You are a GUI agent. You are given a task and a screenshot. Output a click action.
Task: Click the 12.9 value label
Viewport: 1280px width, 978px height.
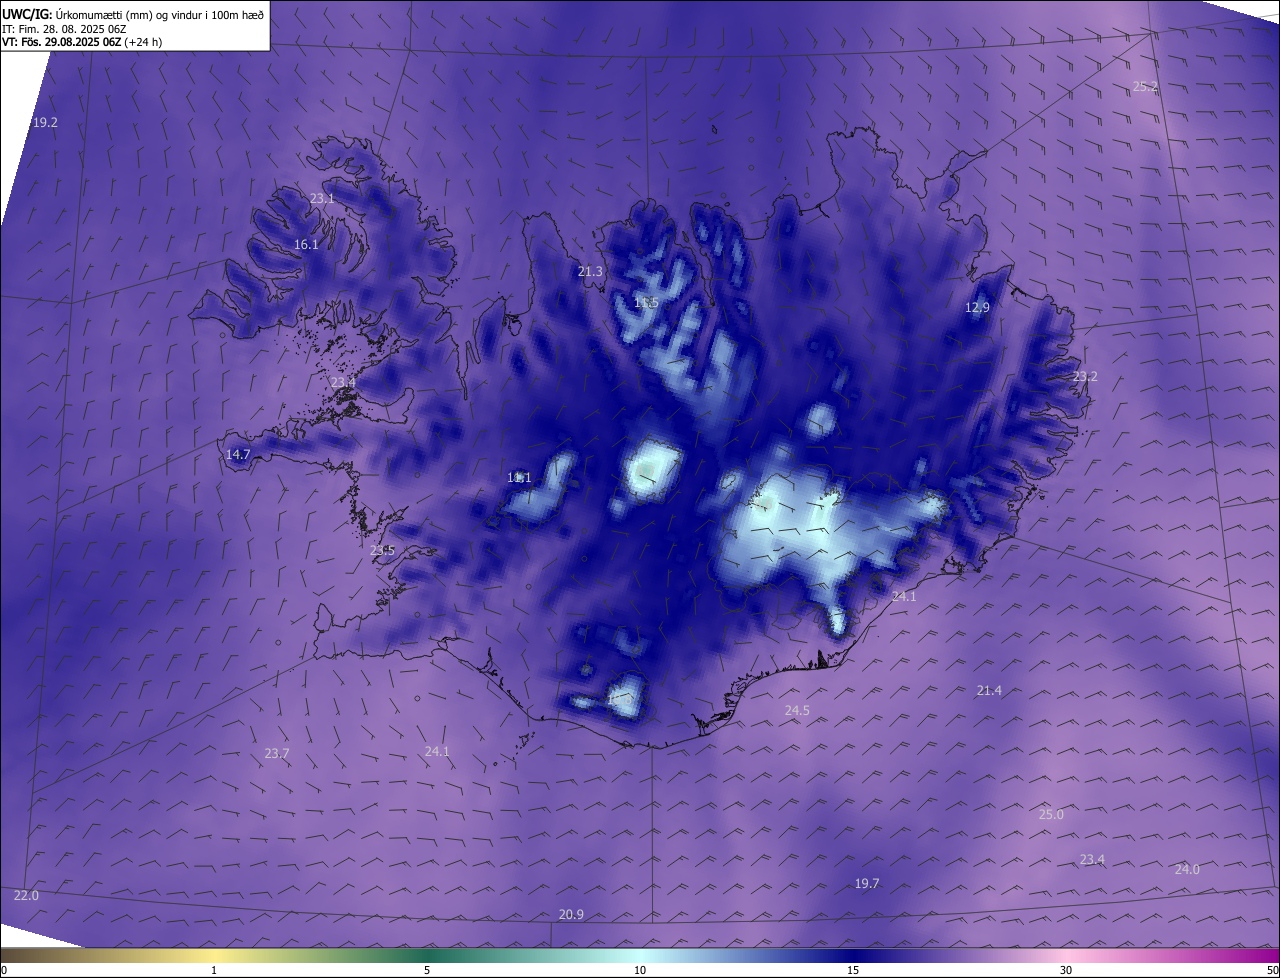point(977,307)
